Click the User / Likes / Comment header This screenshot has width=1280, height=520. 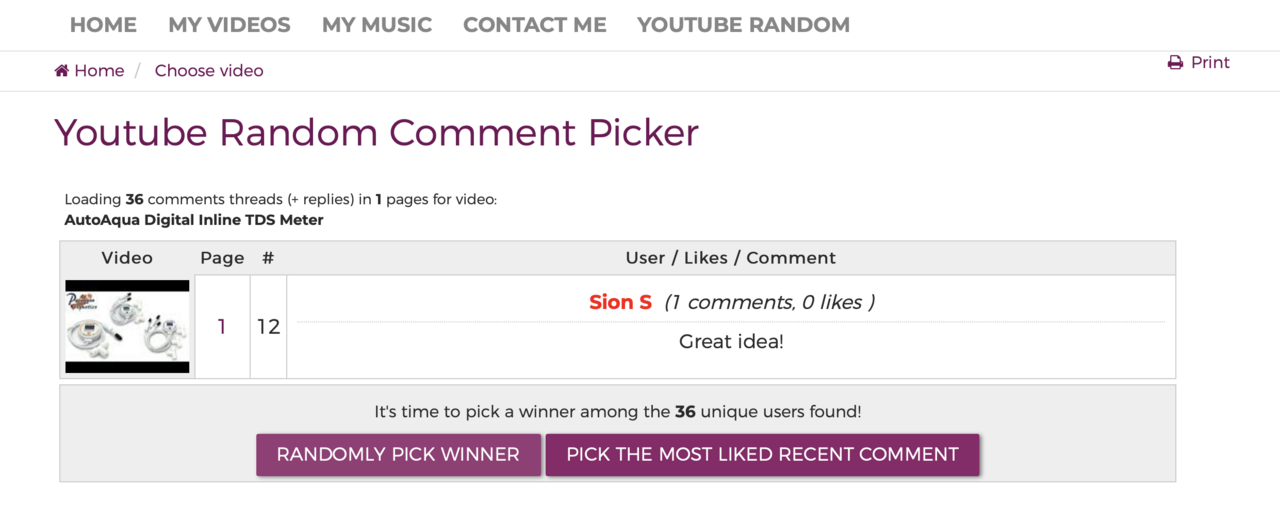tap(731, 258)
